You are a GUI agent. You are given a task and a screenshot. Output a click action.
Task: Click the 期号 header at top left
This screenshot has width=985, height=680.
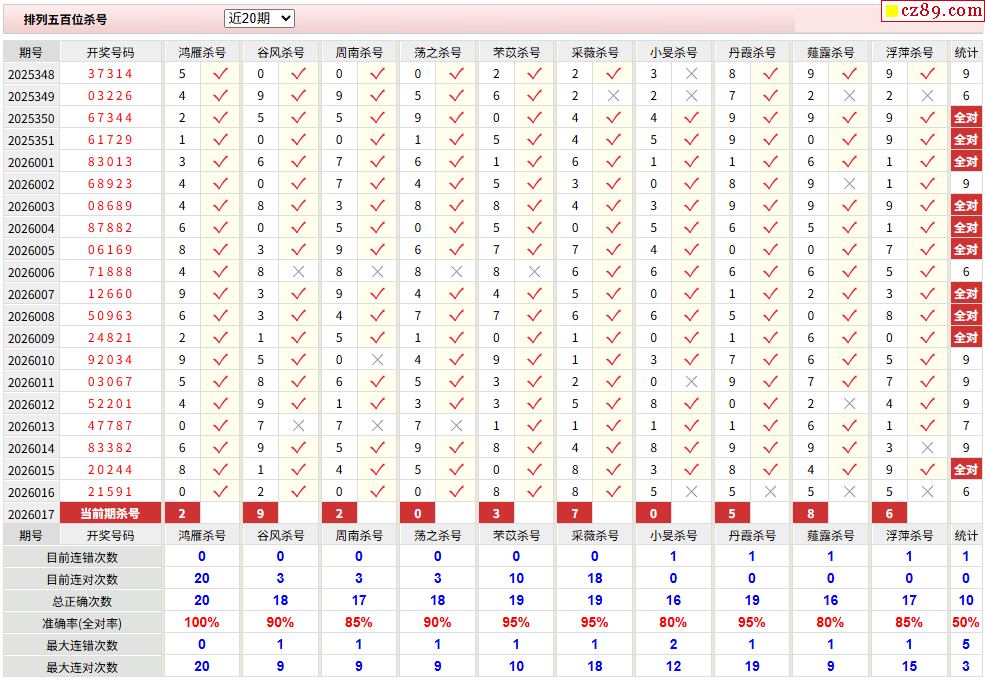(31, 52)
